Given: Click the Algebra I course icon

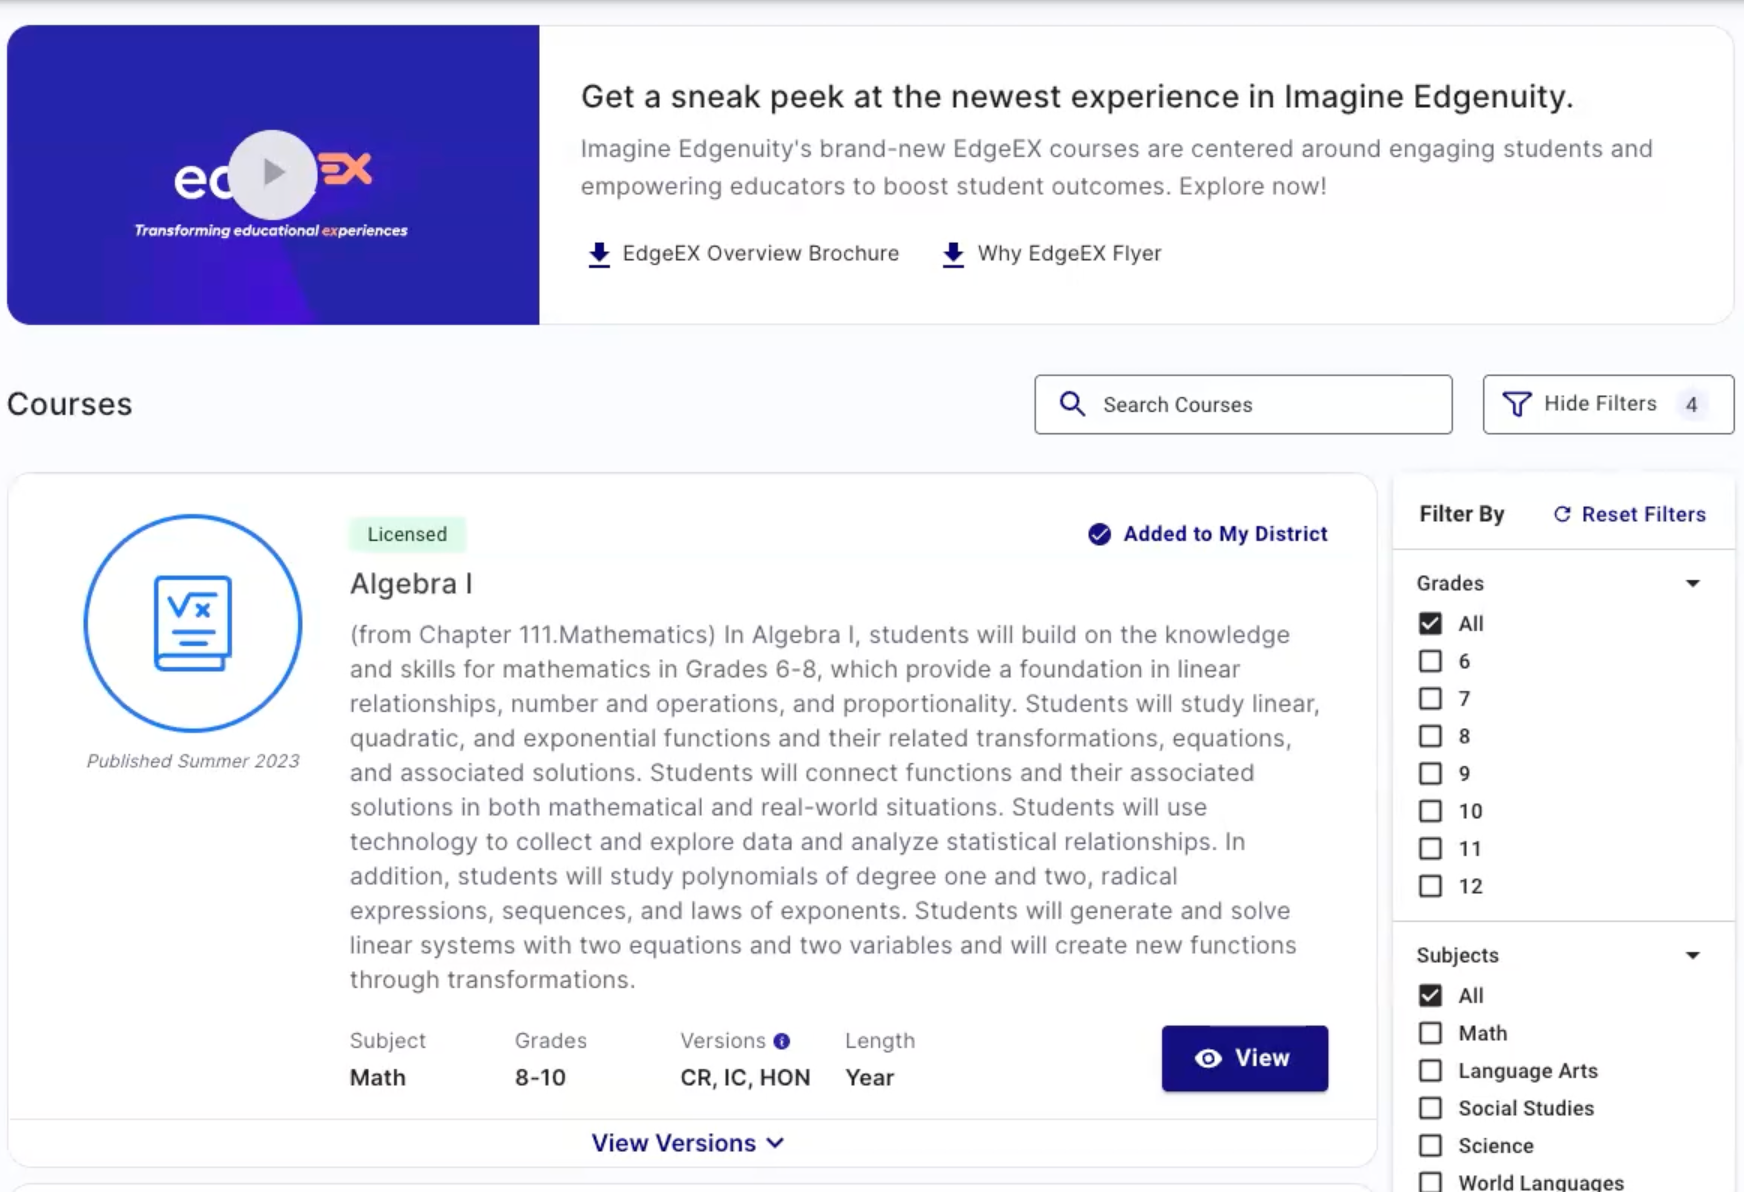Looking at the screenshot, I should (x=193, y=623).
